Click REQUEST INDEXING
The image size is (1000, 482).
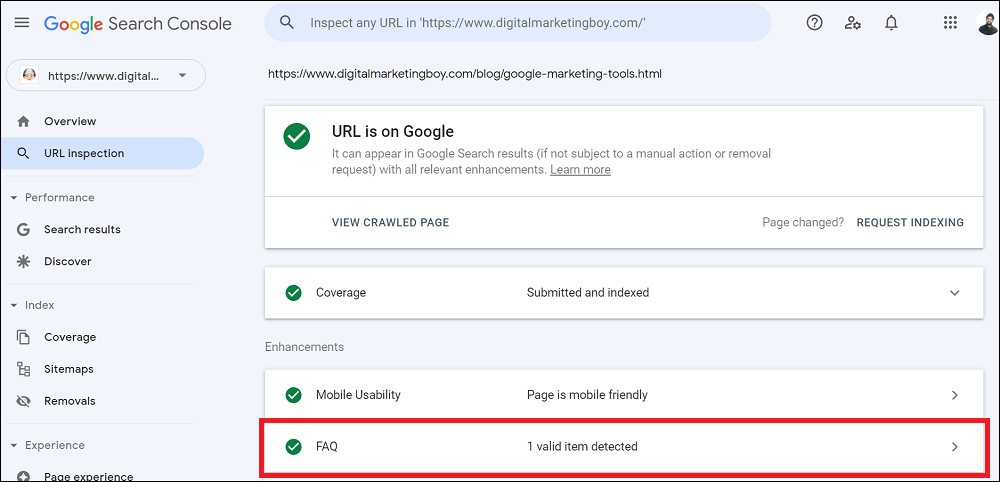point(910,223)
